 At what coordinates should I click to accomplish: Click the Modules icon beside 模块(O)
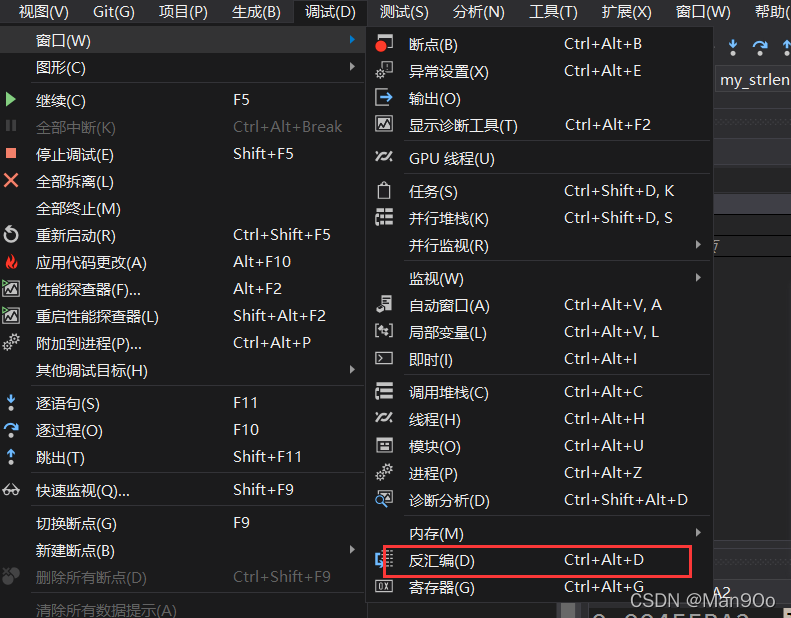(384, 445)
